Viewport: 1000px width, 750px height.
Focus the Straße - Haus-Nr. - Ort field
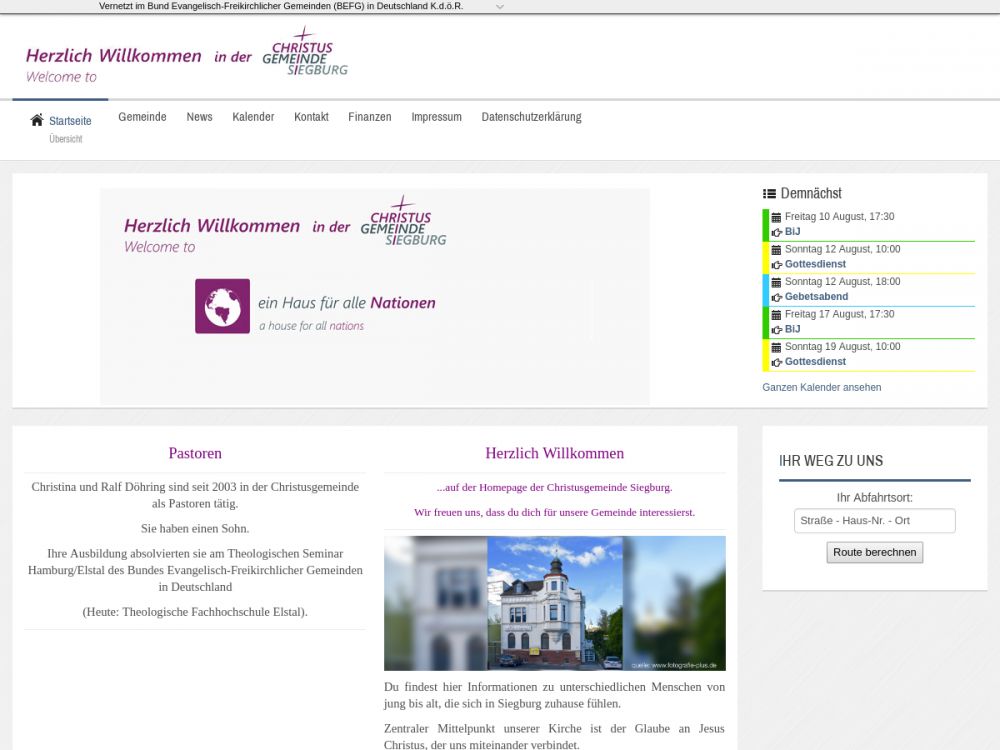tap(875, 521)
